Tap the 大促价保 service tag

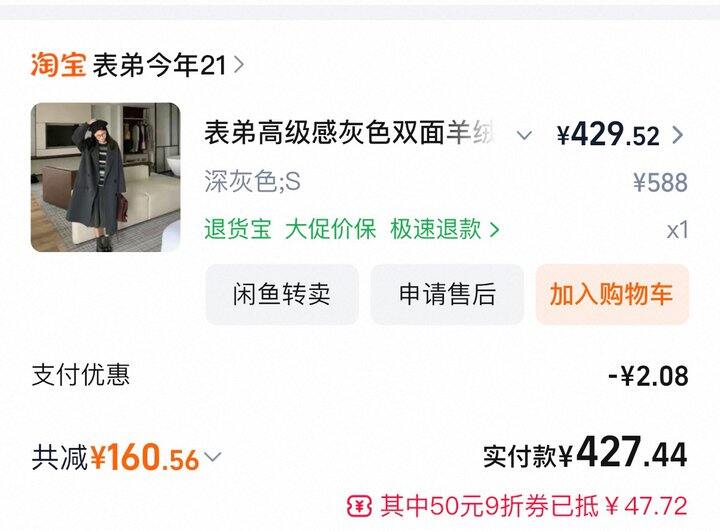click(331, 229)
